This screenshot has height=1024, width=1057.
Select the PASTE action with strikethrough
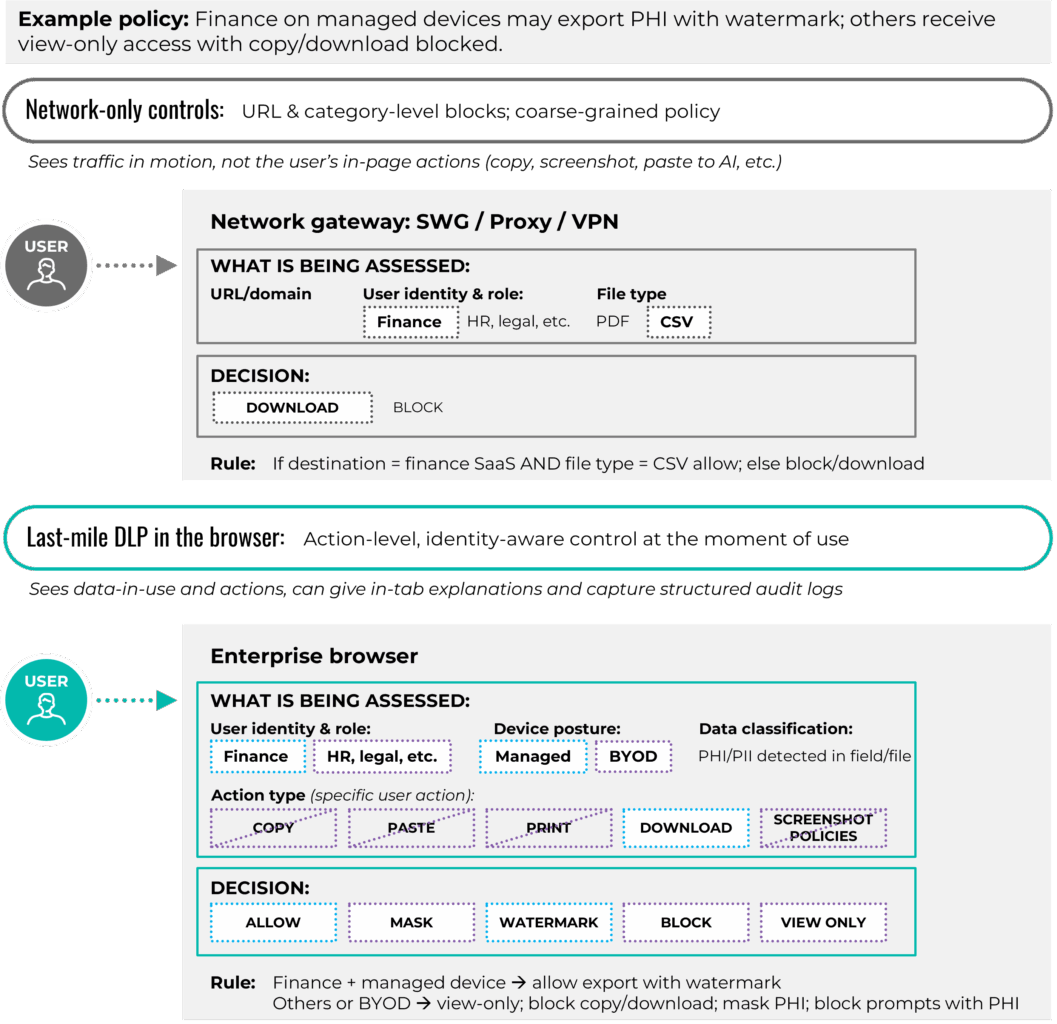[x=410, y=827]
